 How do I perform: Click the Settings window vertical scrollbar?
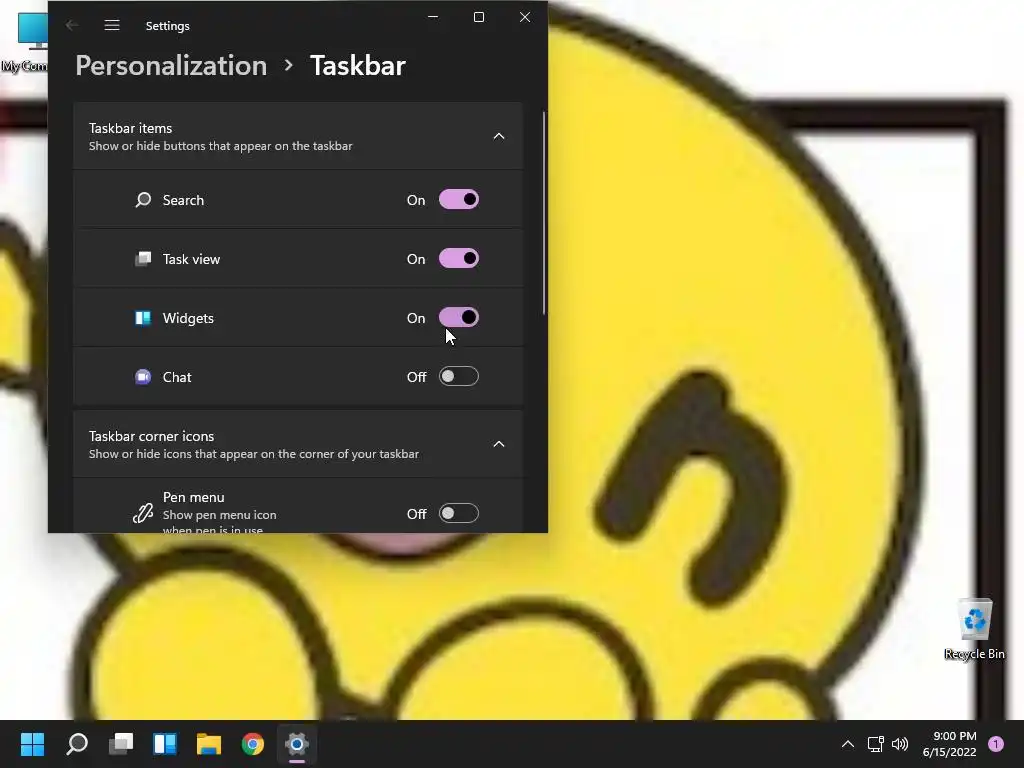click(x=543, y=214)
